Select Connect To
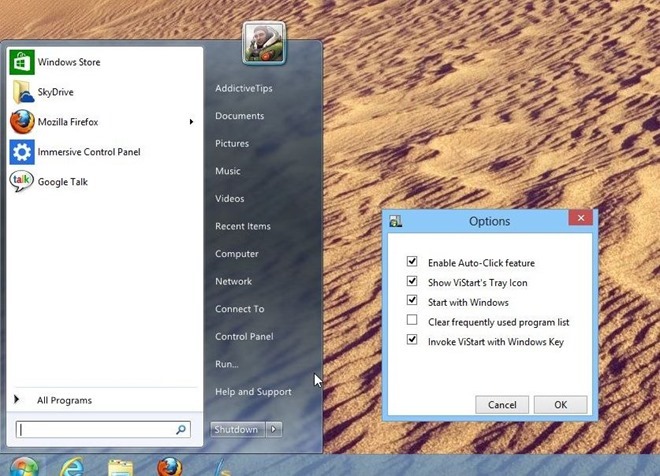Viewport: 660px width, 476px height. click(240, 309)
